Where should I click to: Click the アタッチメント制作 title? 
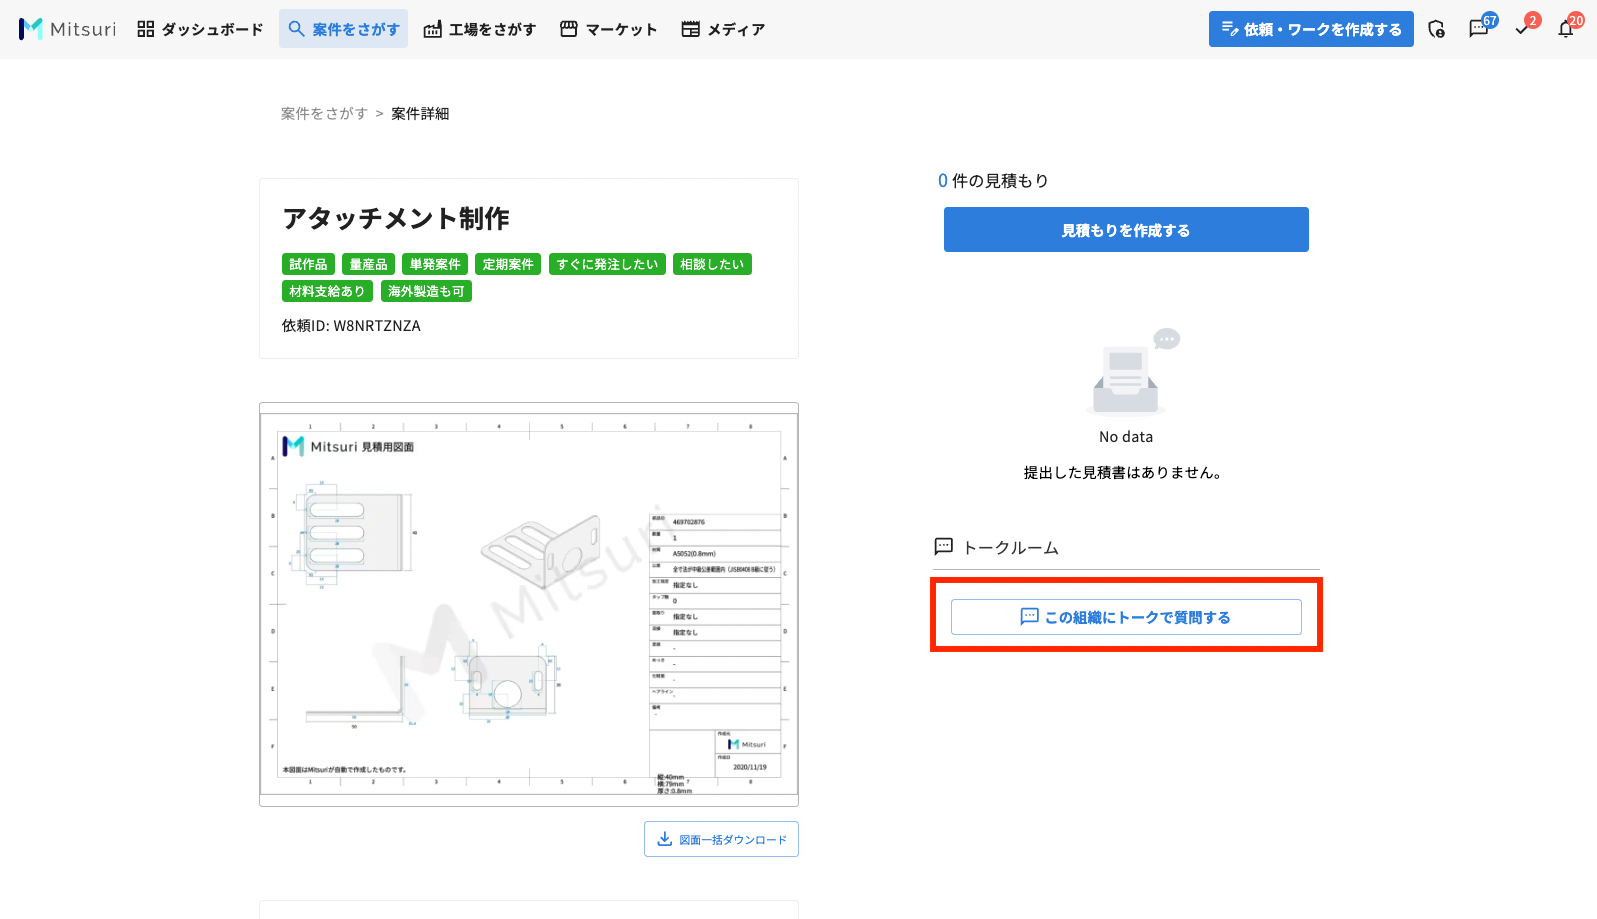click(396, 218)
